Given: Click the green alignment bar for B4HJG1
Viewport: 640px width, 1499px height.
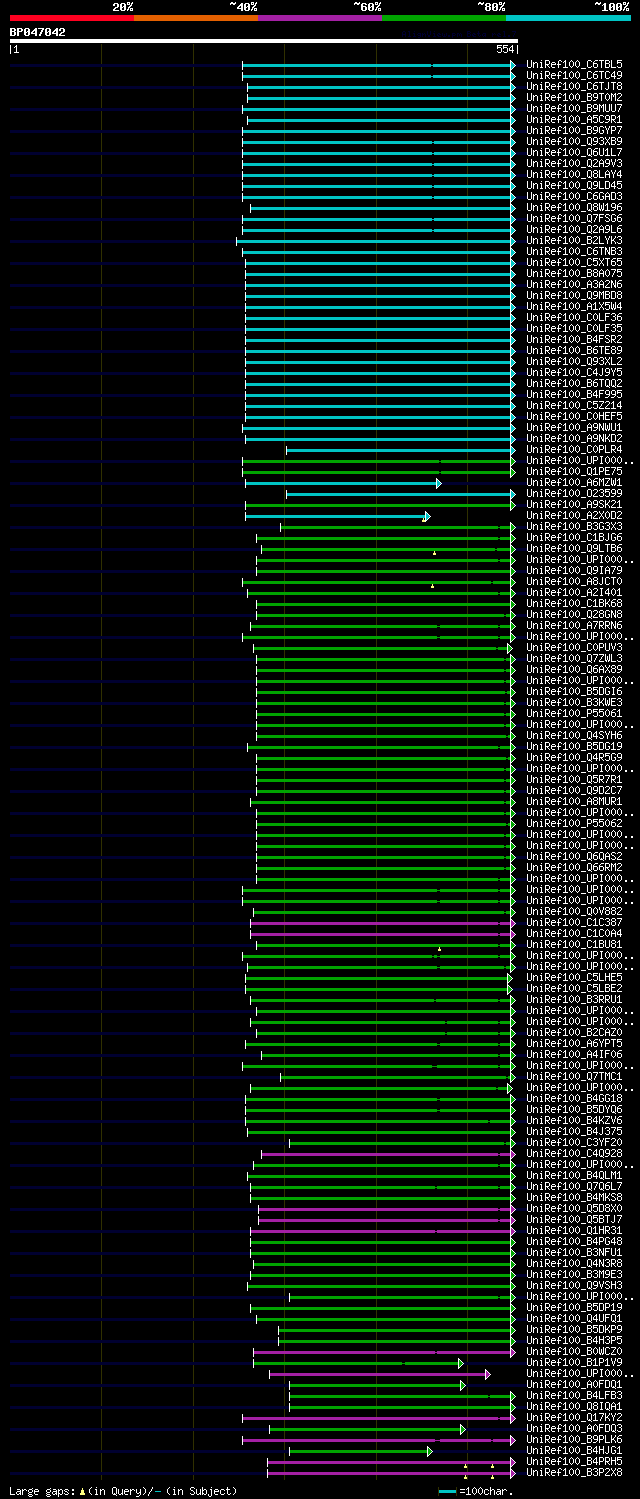Looking at the screenshot, I should click(360, 1451).
